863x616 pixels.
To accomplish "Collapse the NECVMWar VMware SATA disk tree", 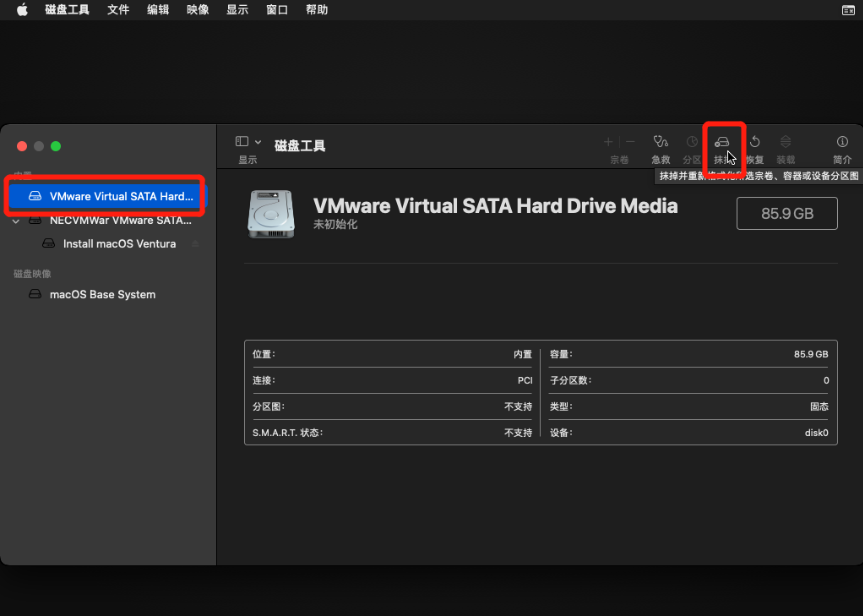I will pos(16,220).
